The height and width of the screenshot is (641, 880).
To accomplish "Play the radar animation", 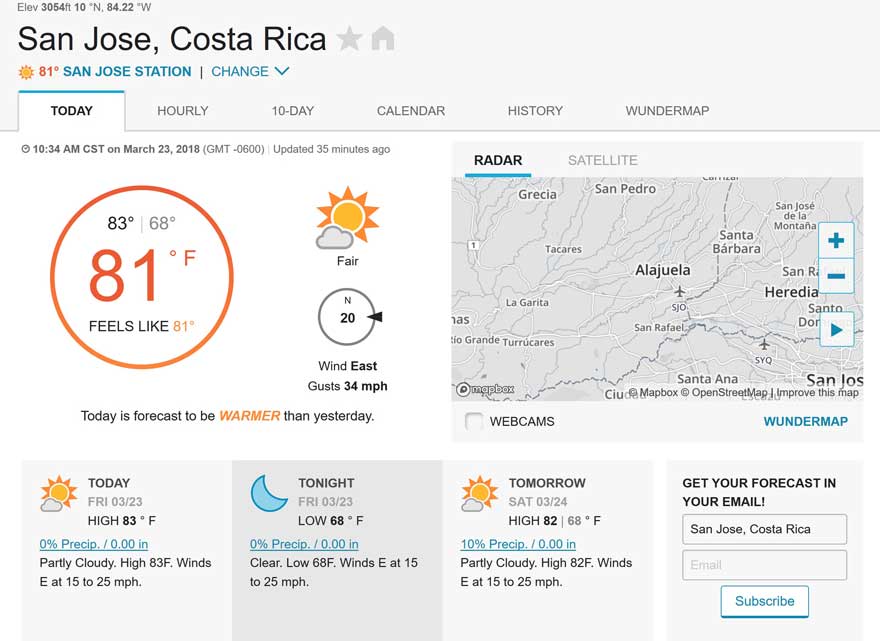I will coord(836,329).
